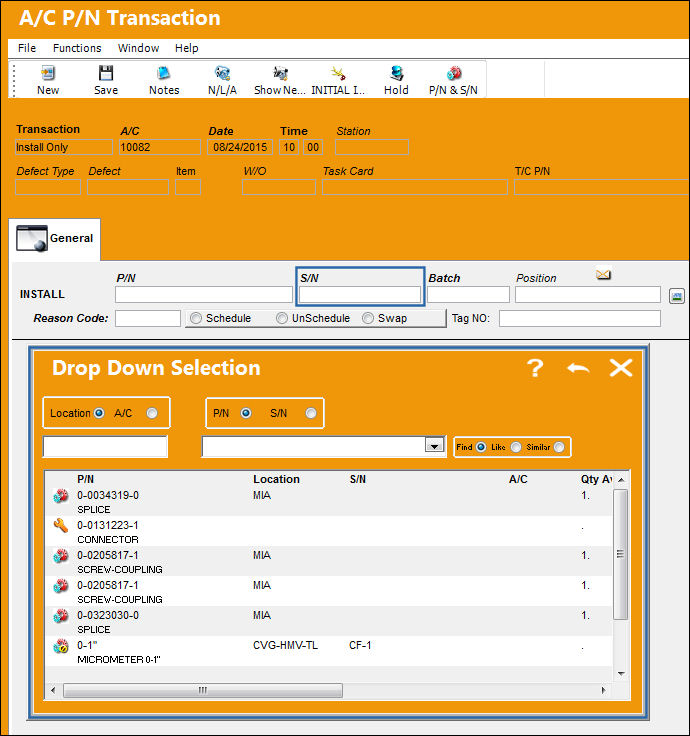The width and height of the screenshot is (690, 736).
Task: Click the INSTALL S/N input field
Action: [360, 295]
